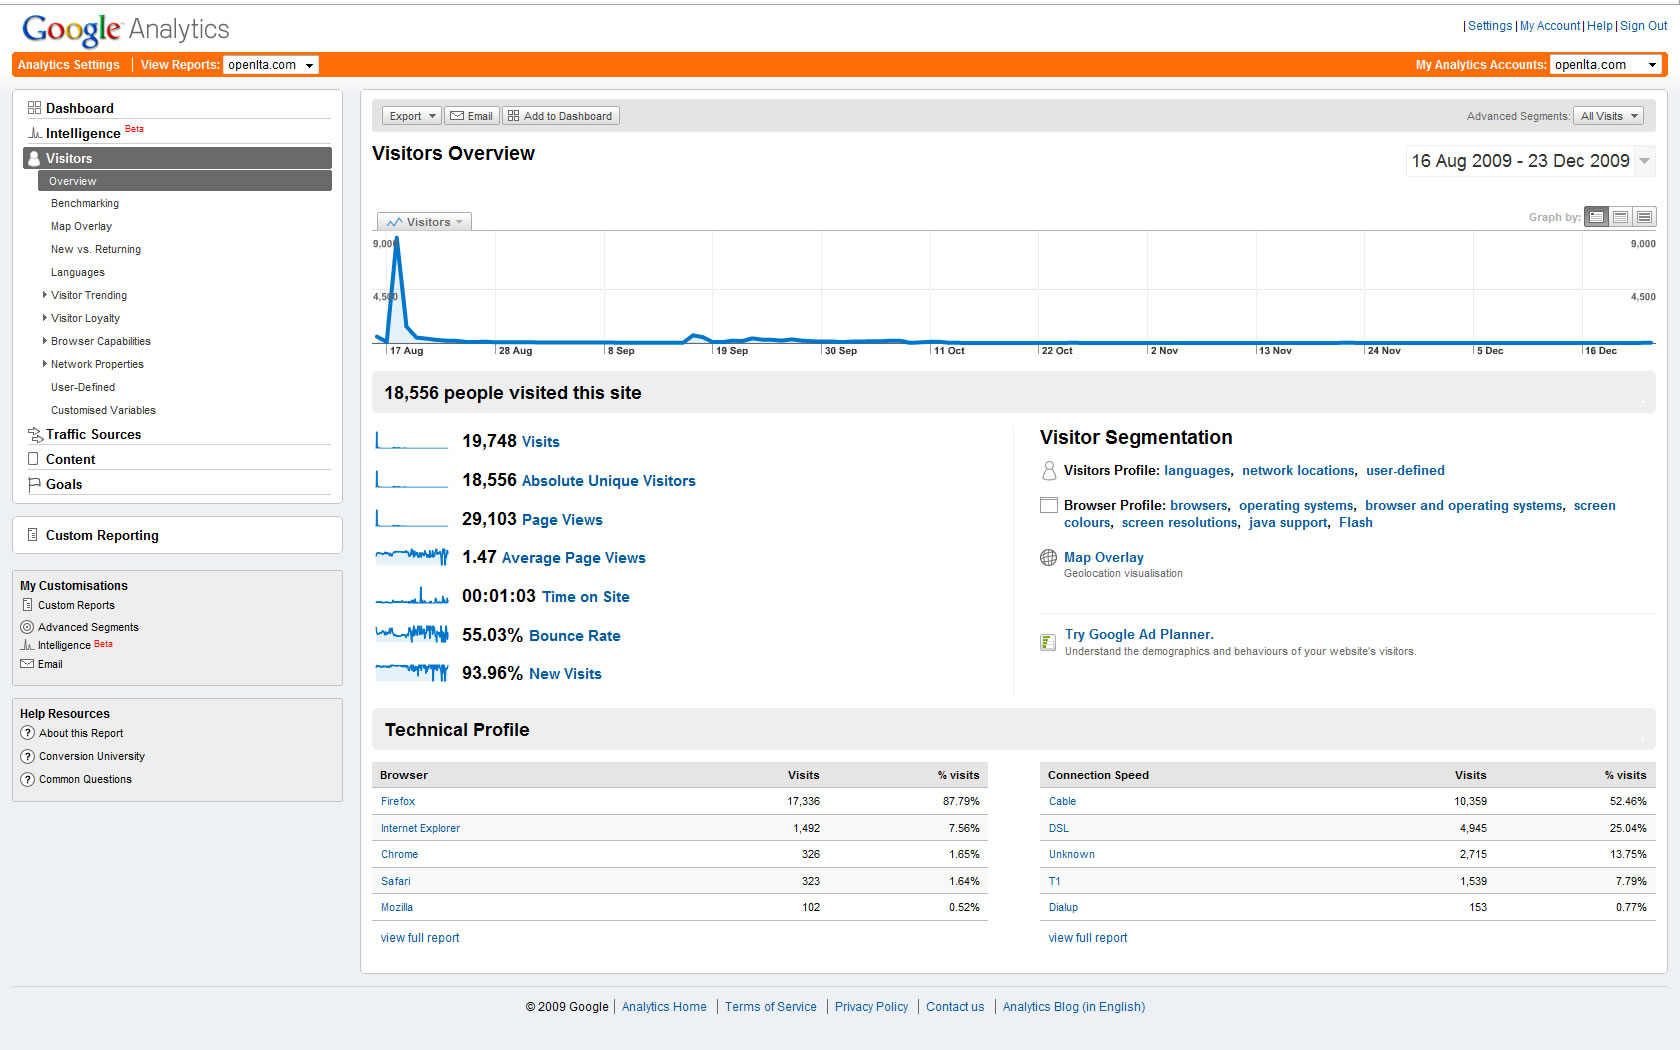
Task: Click the Sign Out link
Action: pos(1643,26)
